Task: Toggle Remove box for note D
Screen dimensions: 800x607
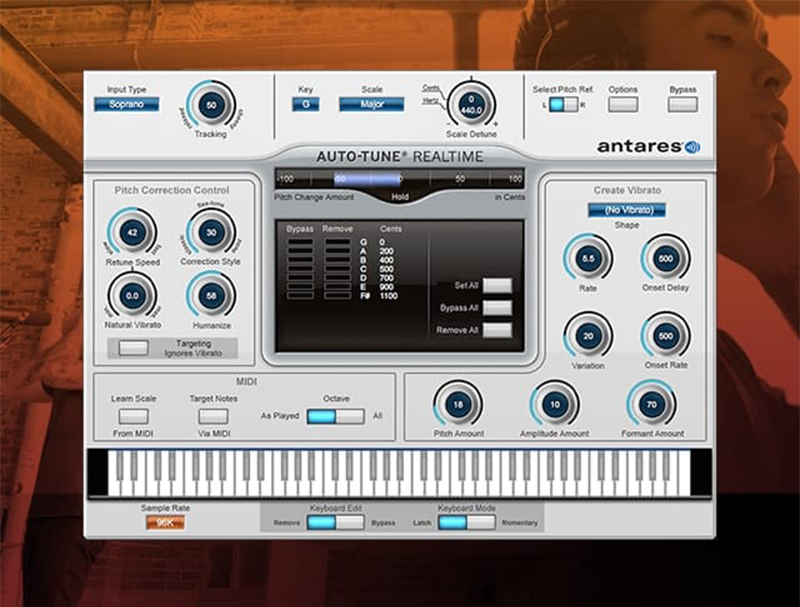Action: tap(337, 278)
